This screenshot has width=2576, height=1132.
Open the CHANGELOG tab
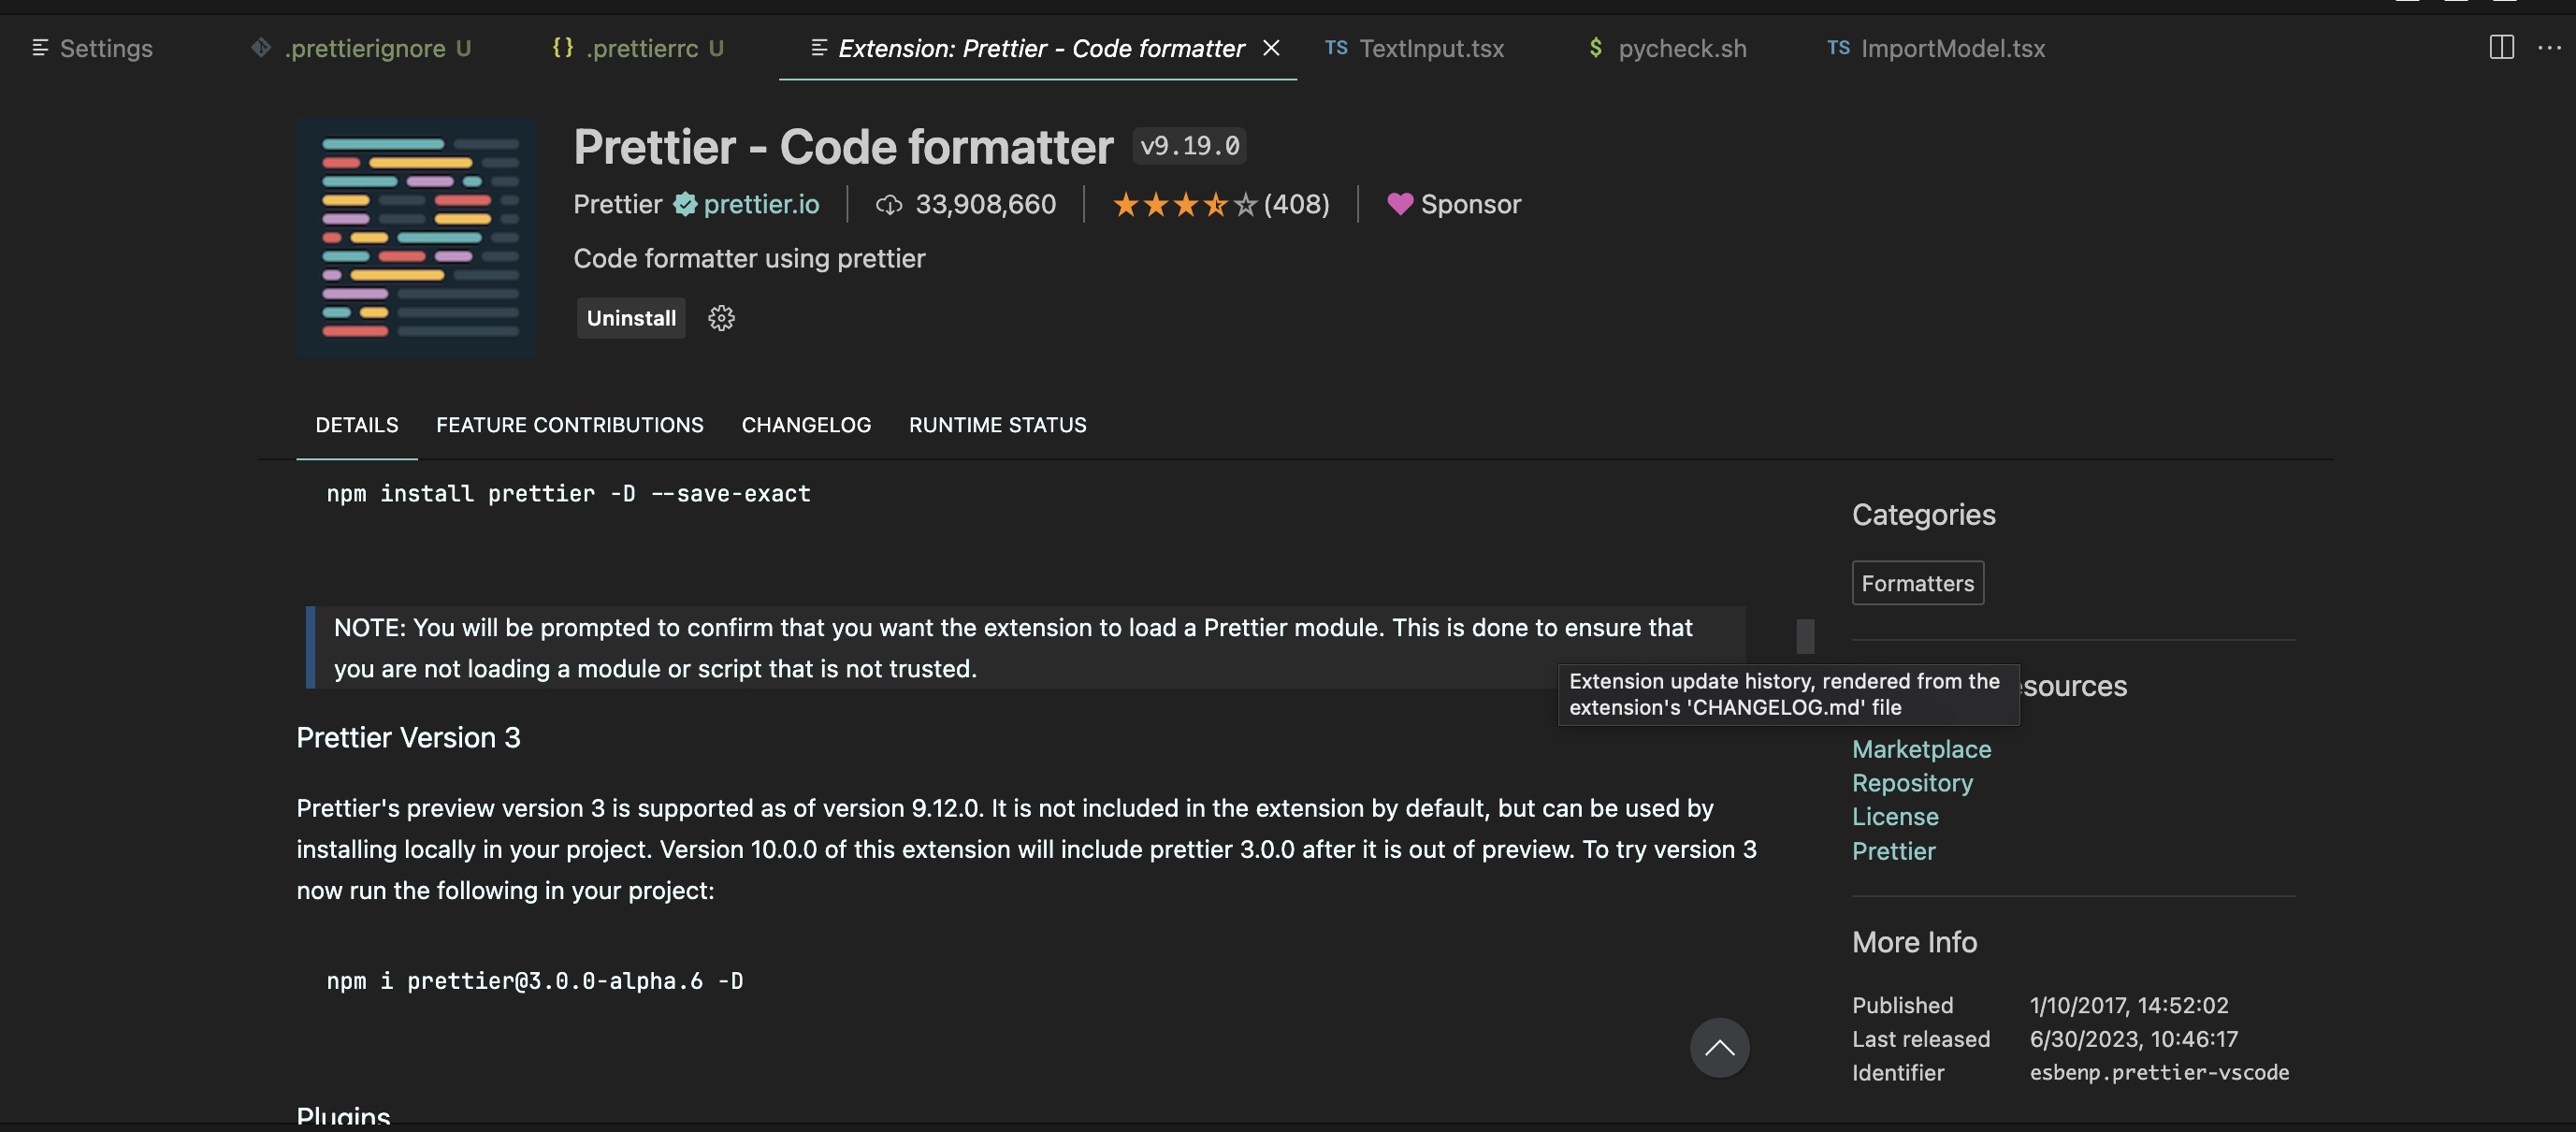806,425
